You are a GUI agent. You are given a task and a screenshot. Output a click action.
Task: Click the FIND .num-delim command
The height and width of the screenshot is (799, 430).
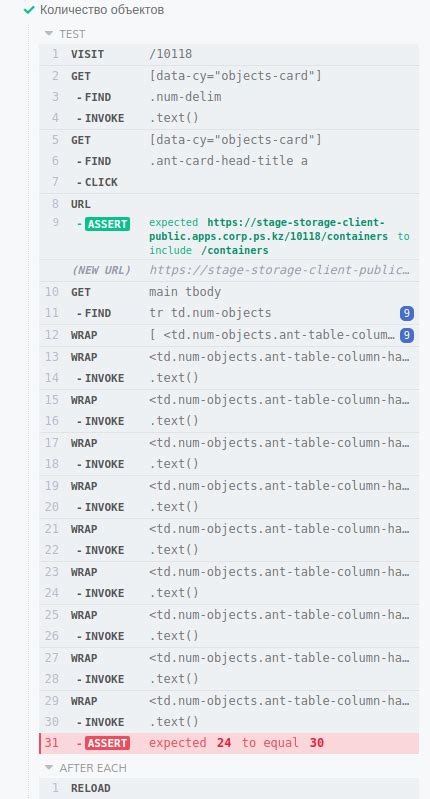[229, 97]
